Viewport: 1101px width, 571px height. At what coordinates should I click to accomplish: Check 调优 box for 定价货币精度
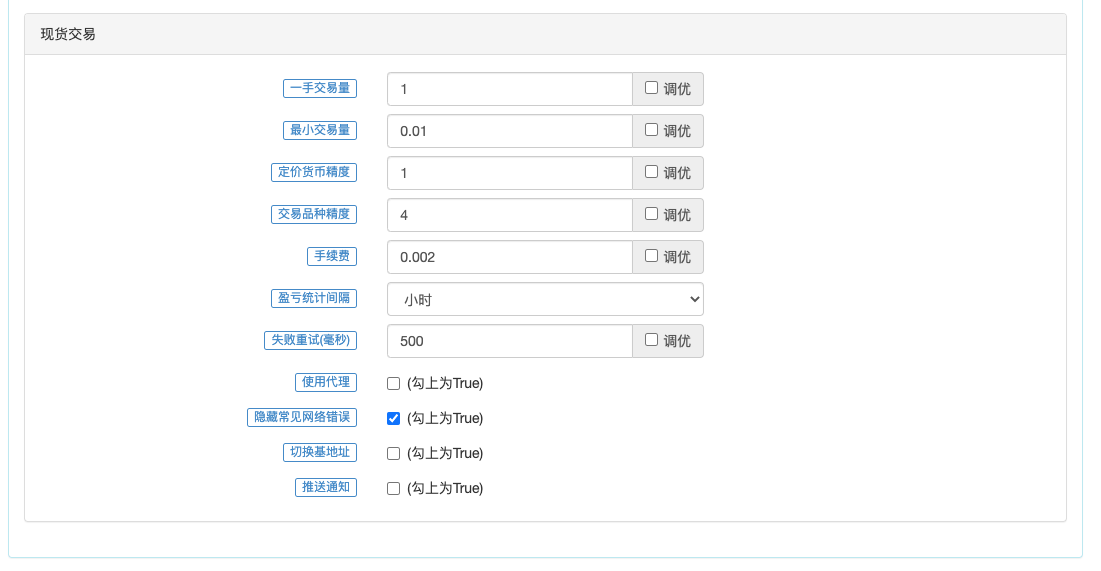click(651, 172)
